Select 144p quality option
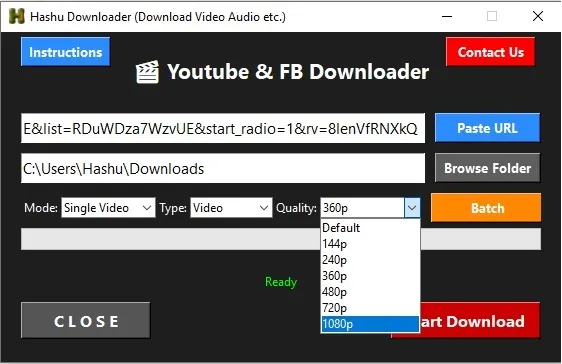This screenshot has height=364, width=562. pos(370,244)
